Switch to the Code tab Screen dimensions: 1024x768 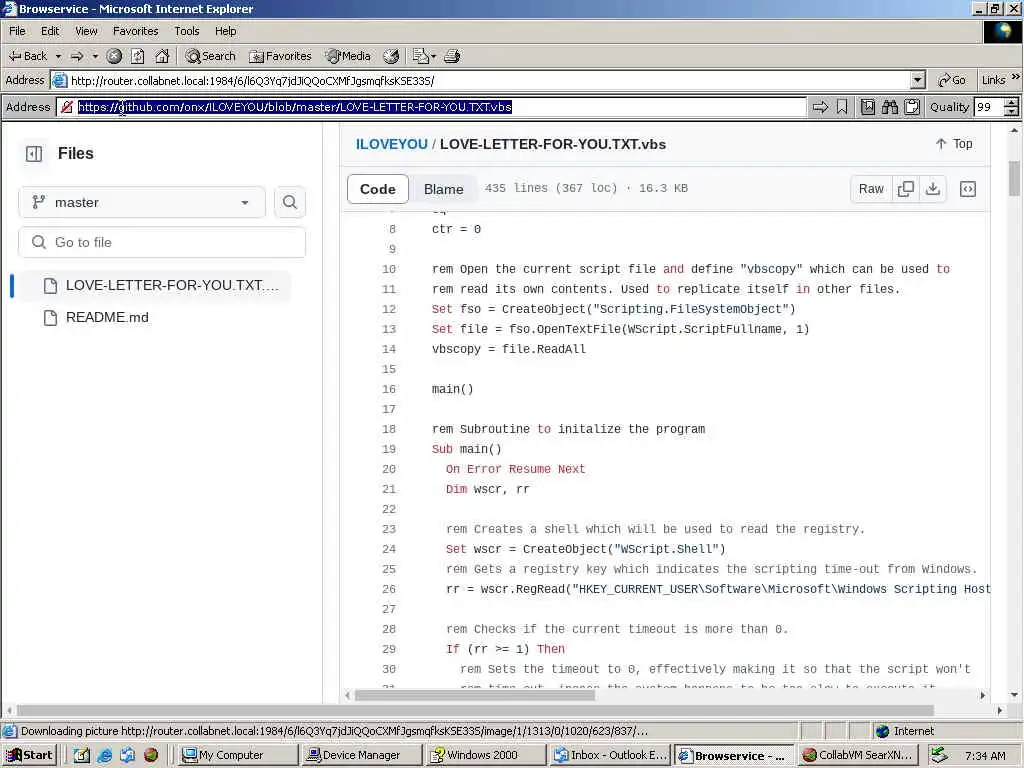377,189
